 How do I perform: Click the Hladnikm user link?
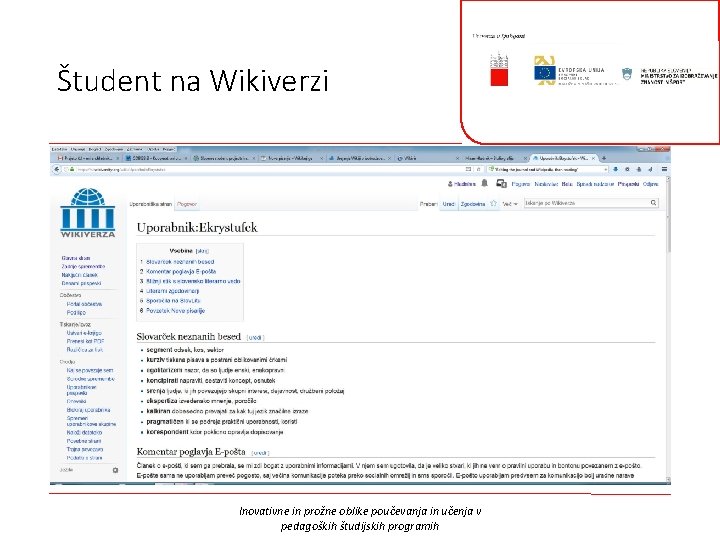[x=464, y=184]
